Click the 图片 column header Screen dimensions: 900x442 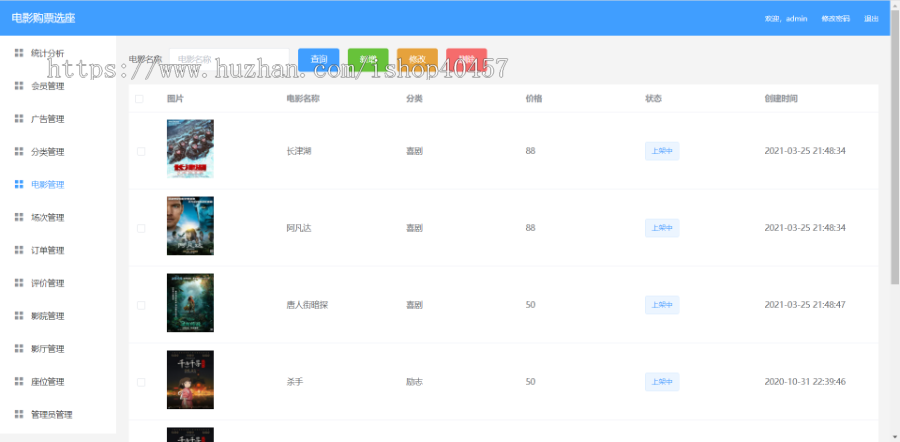[x=175, y=99]
